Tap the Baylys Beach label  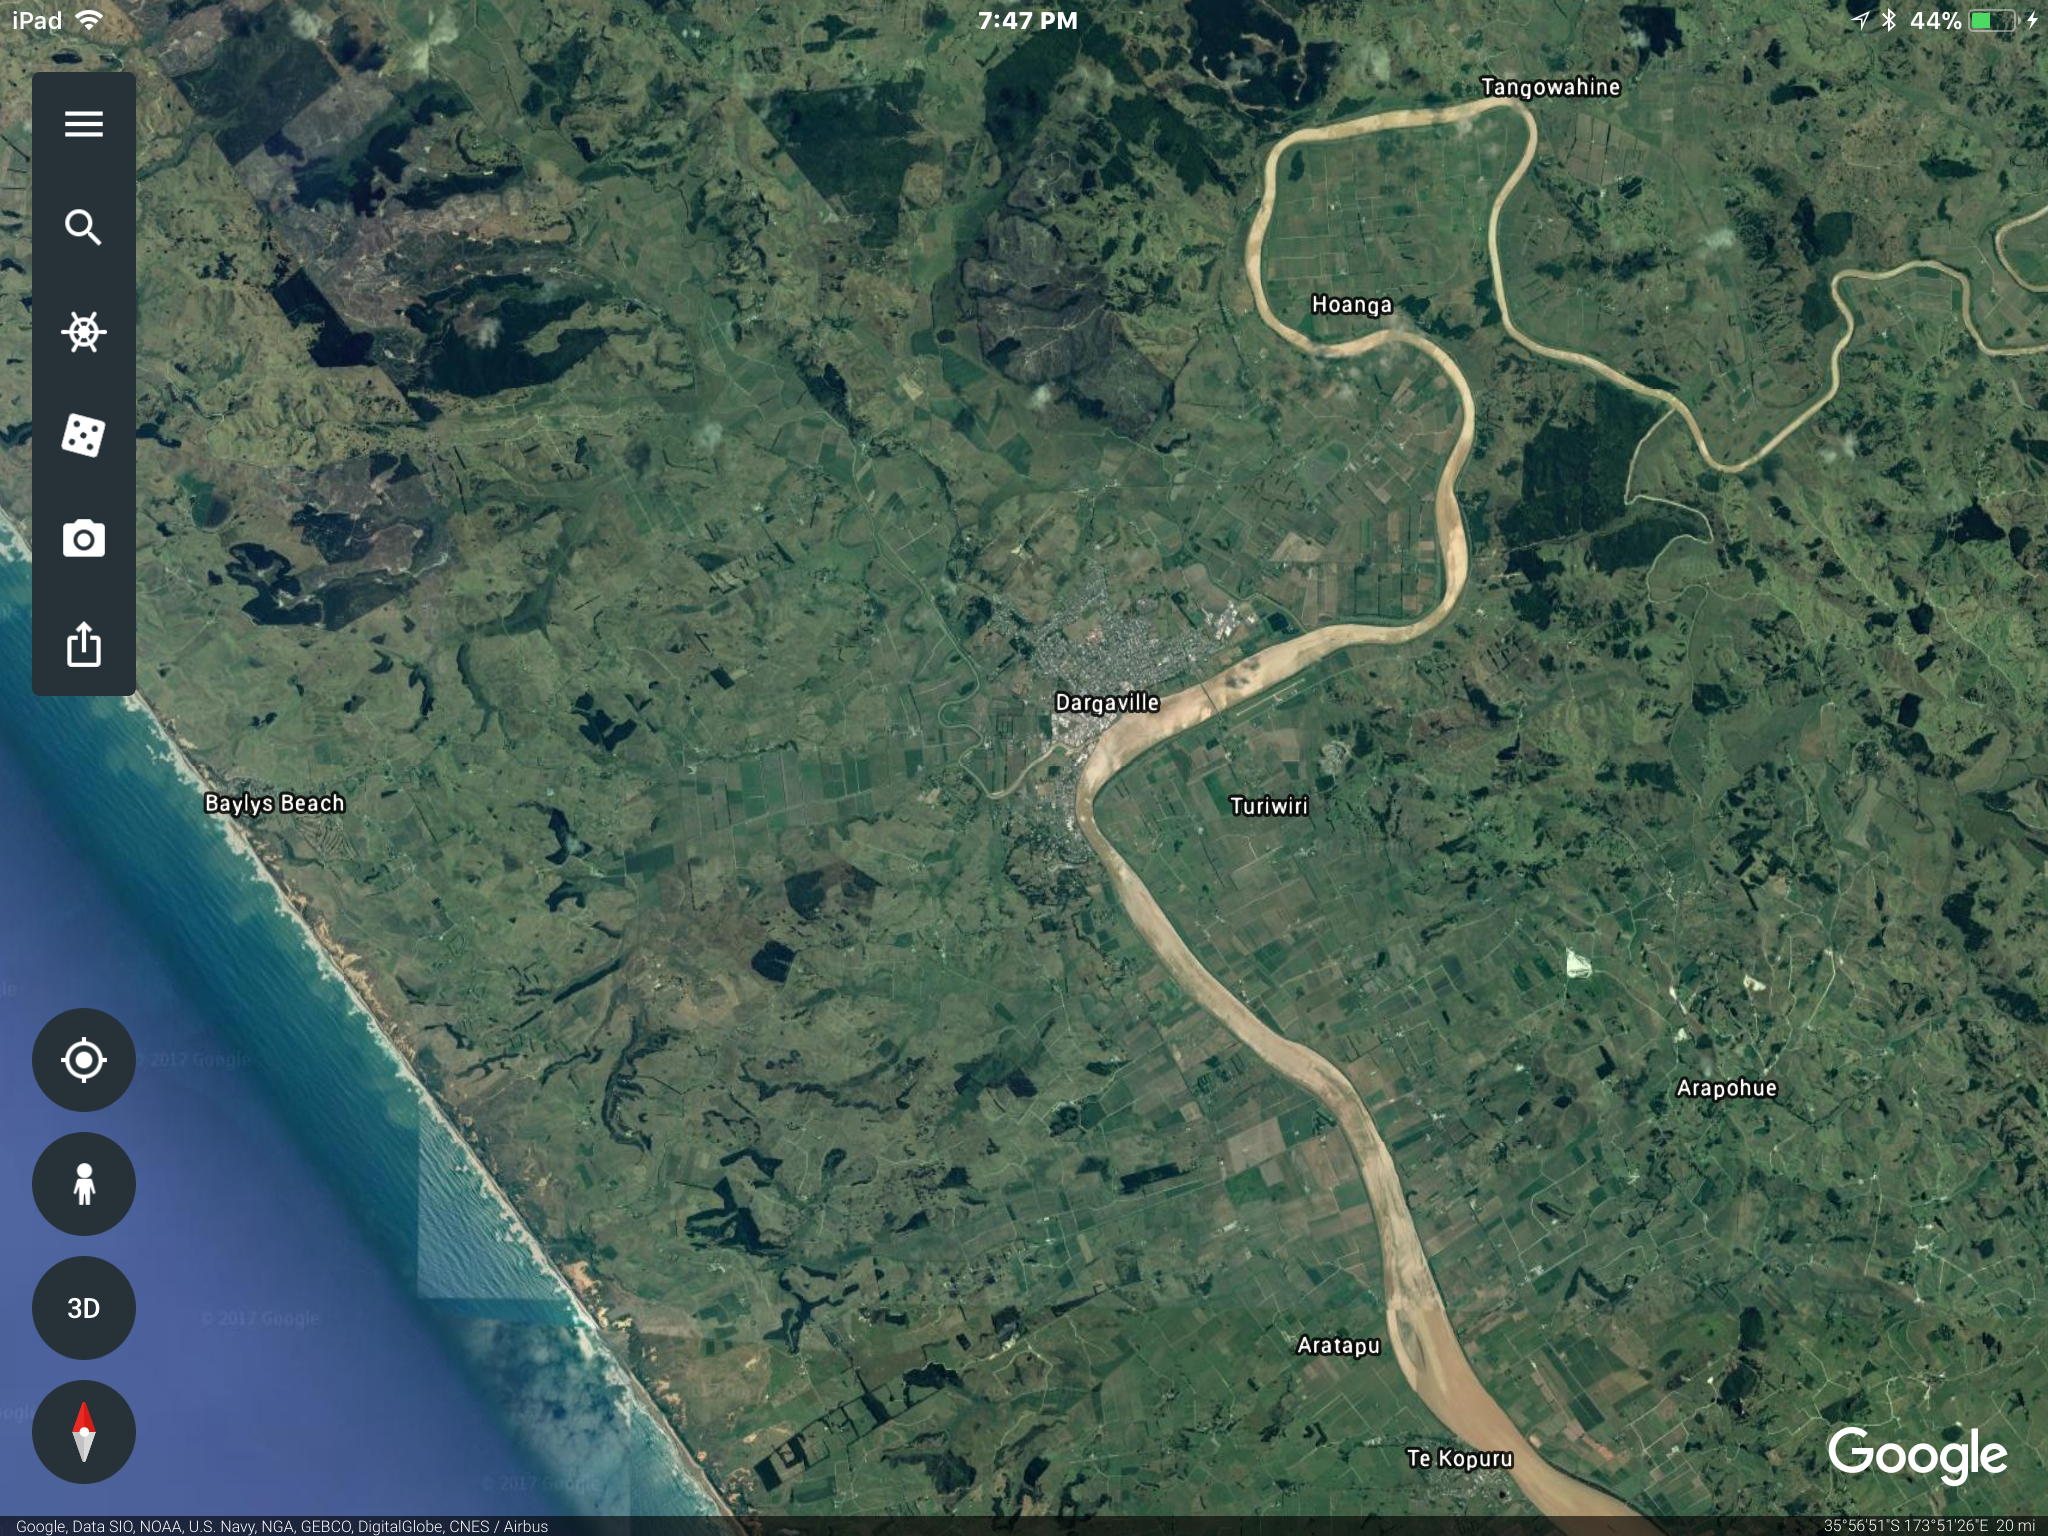(274, 804)
